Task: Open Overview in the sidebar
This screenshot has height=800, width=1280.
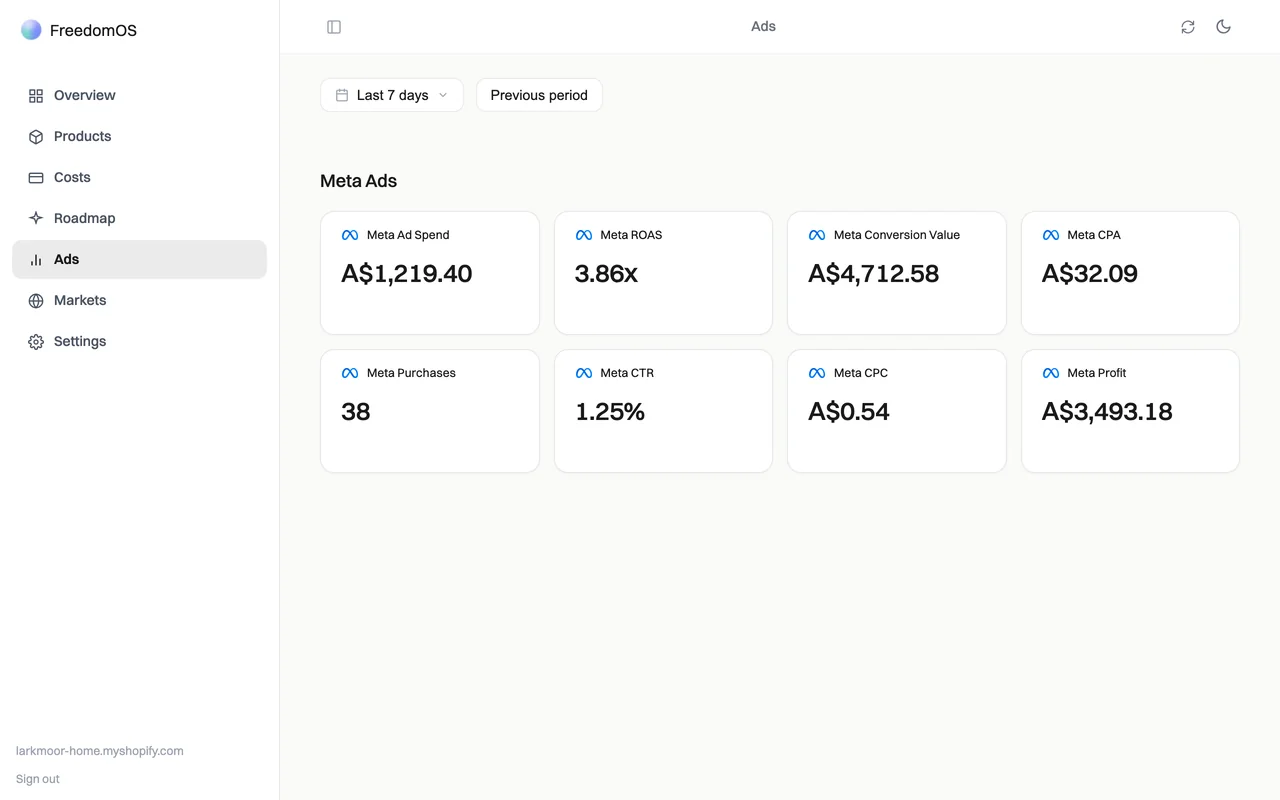Action: tap(139, 96)
